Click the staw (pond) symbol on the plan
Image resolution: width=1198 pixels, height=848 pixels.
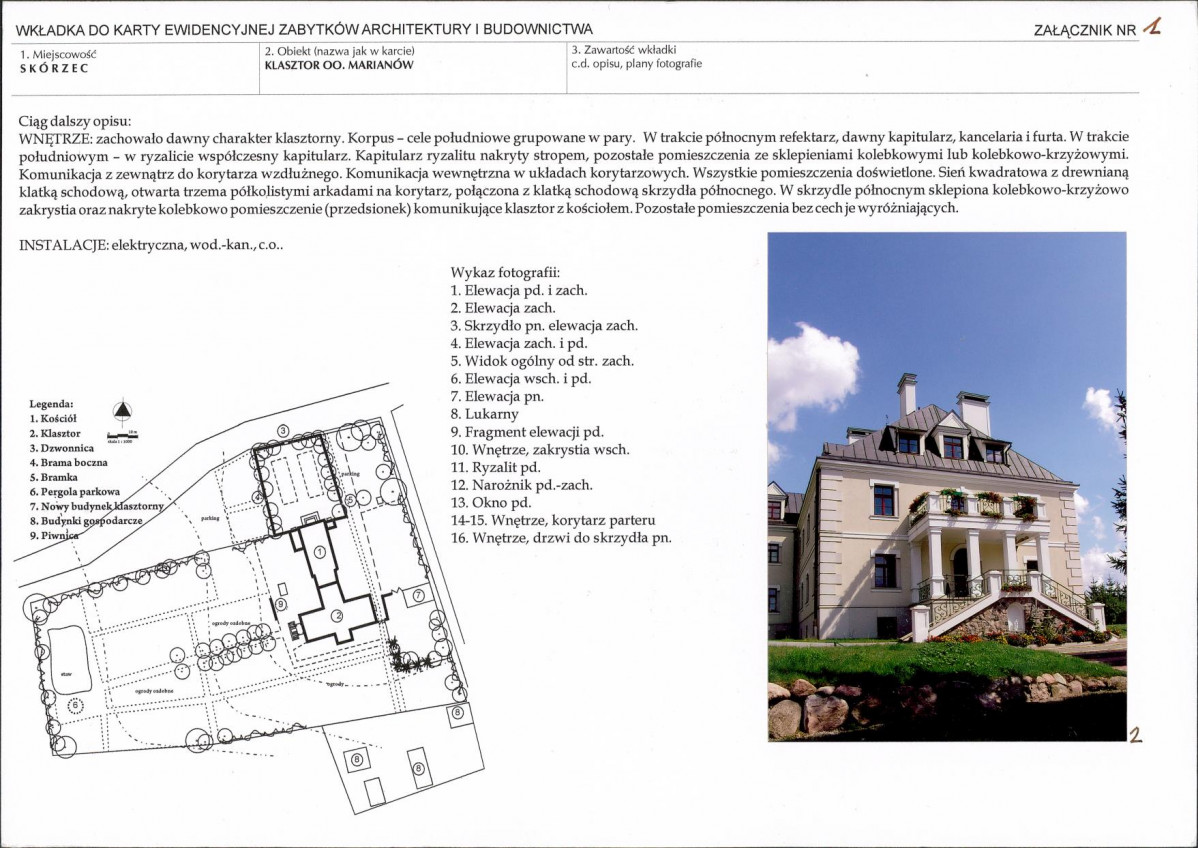(68, 673)
